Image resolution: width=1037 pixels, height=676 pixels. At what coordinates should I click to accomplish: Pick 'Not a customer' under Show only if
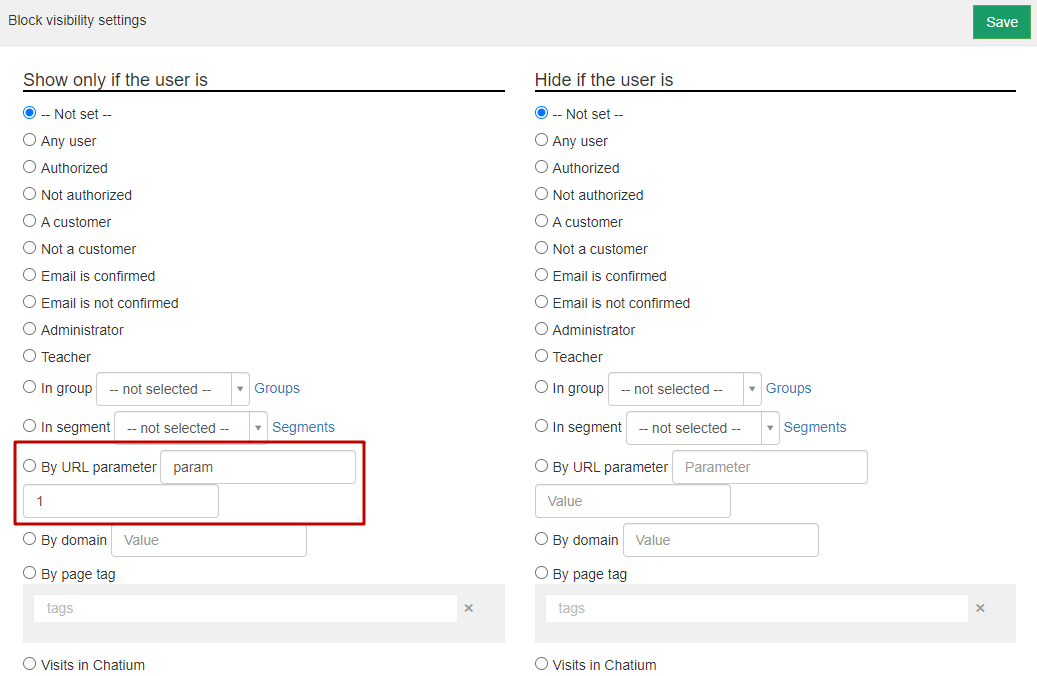[30, 248]
